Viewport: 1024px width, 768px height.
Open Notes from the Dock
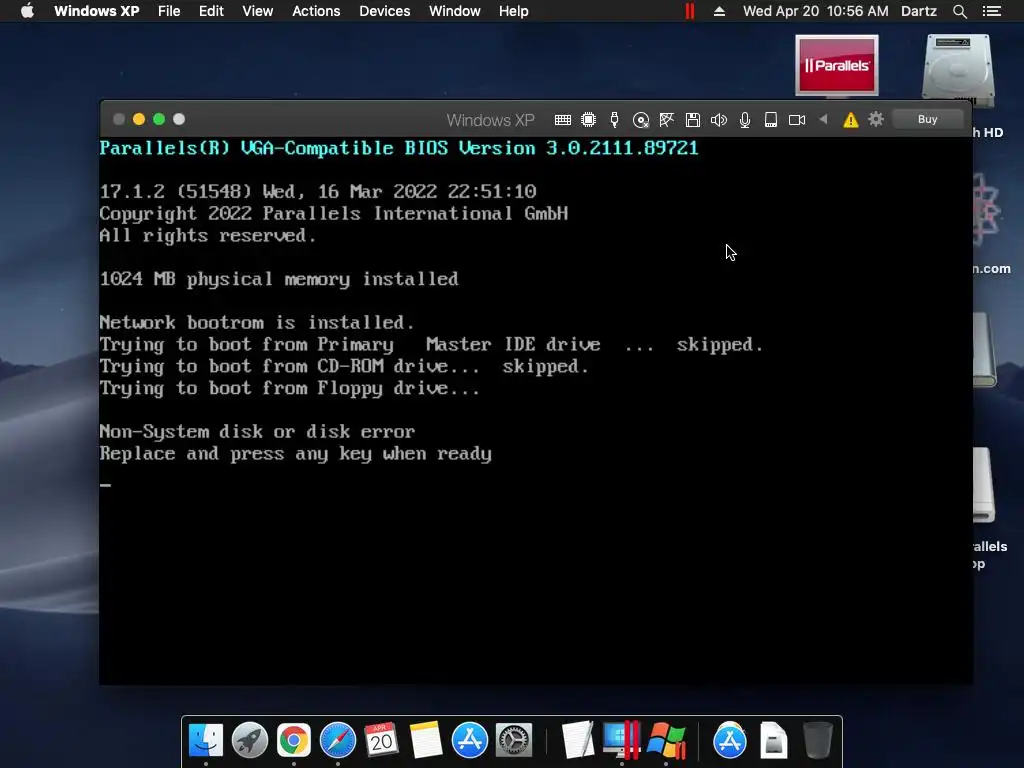pos(426,740)
